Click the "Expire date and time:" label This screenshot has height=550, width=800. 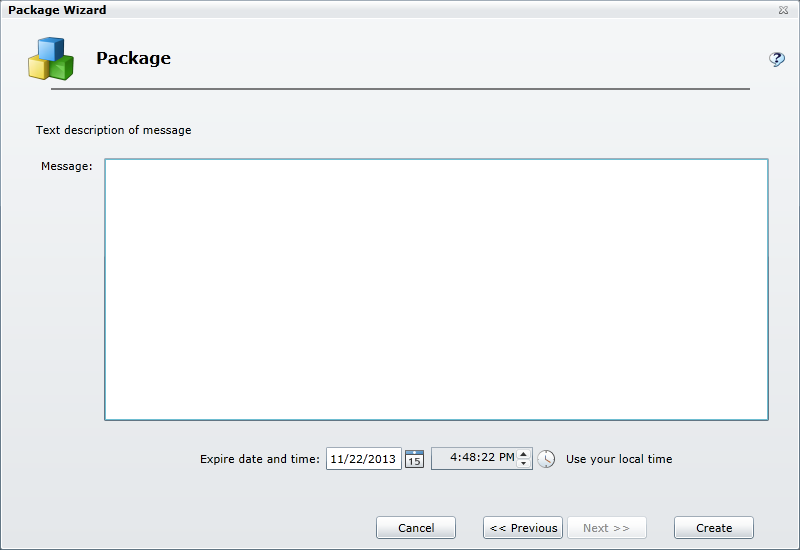(260, 459)
